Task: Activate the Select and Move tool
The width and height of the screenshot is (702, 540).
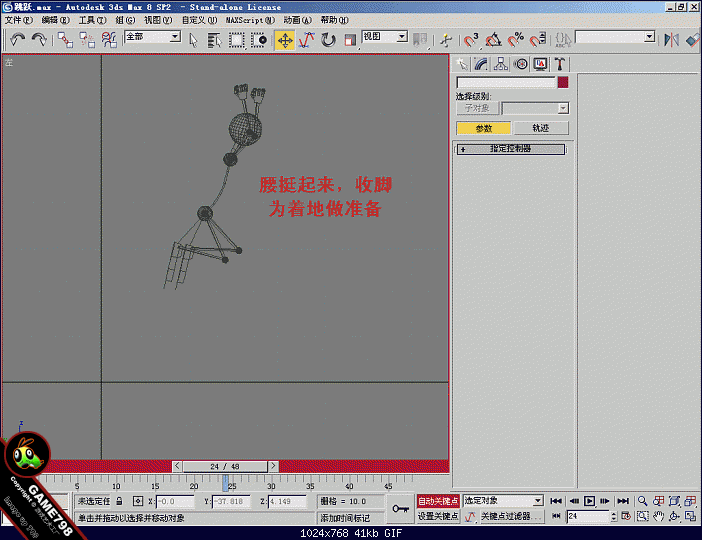Action: (x=285, y=40)
